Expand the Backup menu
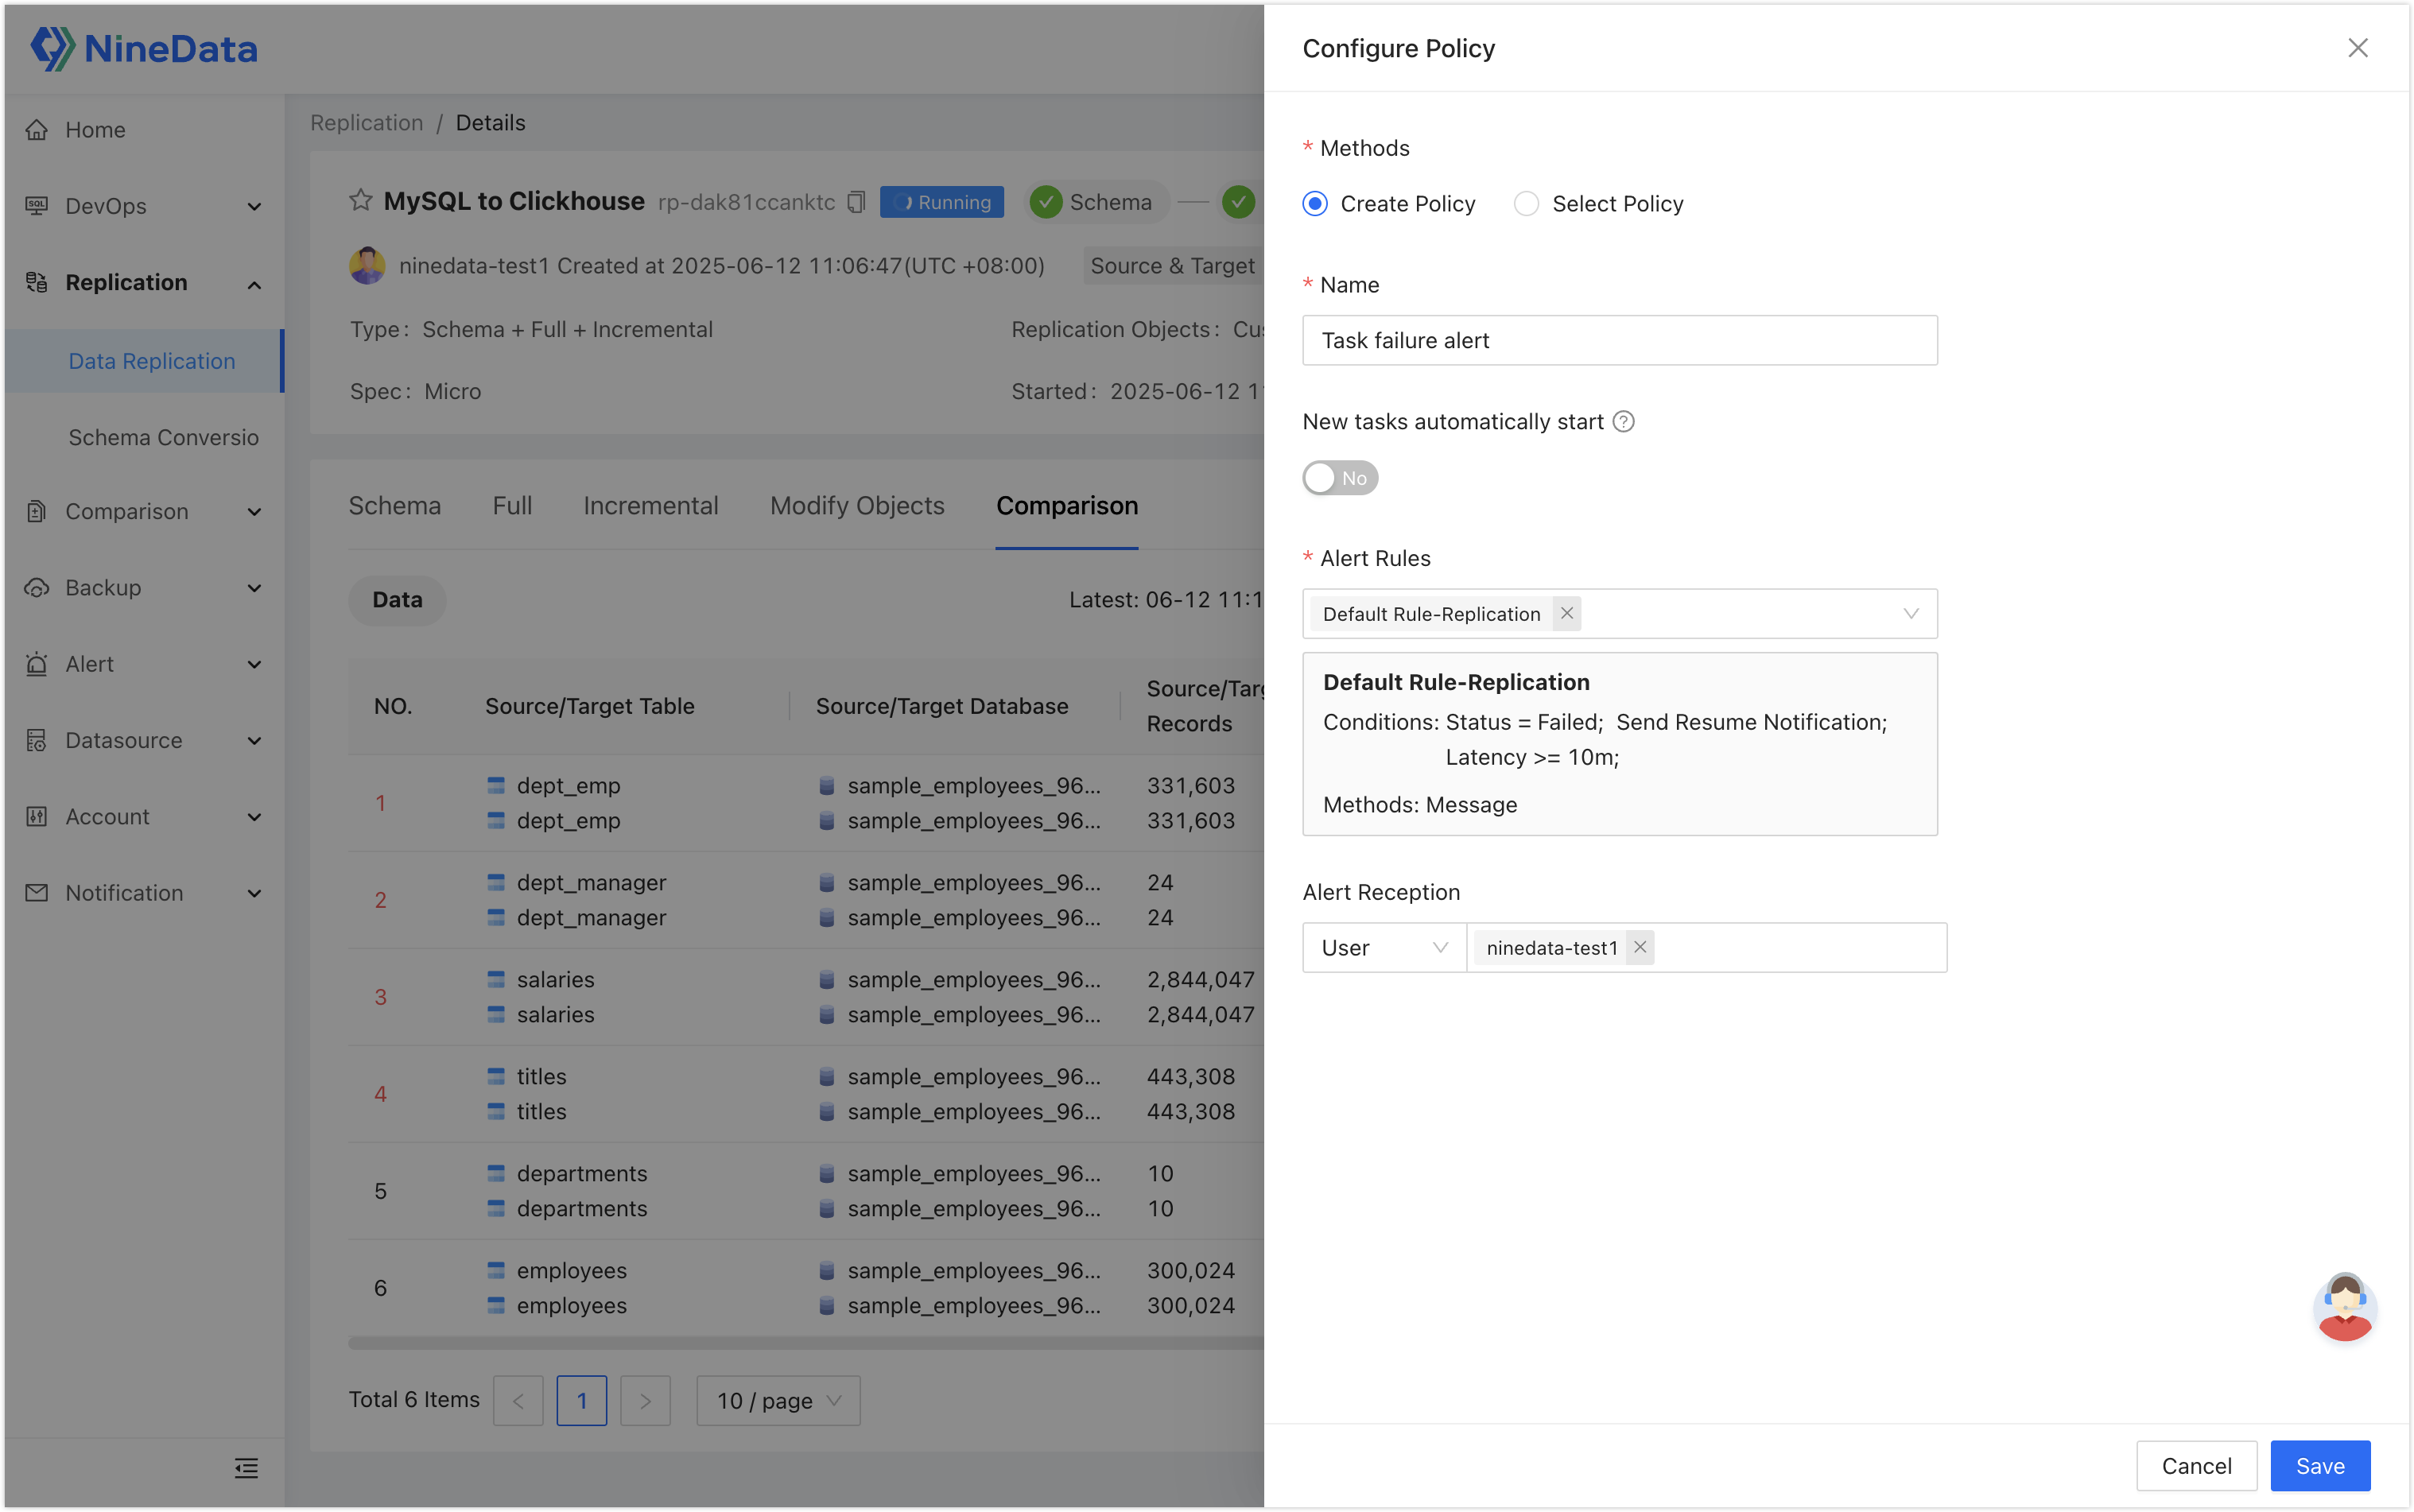 click(254, 589)
